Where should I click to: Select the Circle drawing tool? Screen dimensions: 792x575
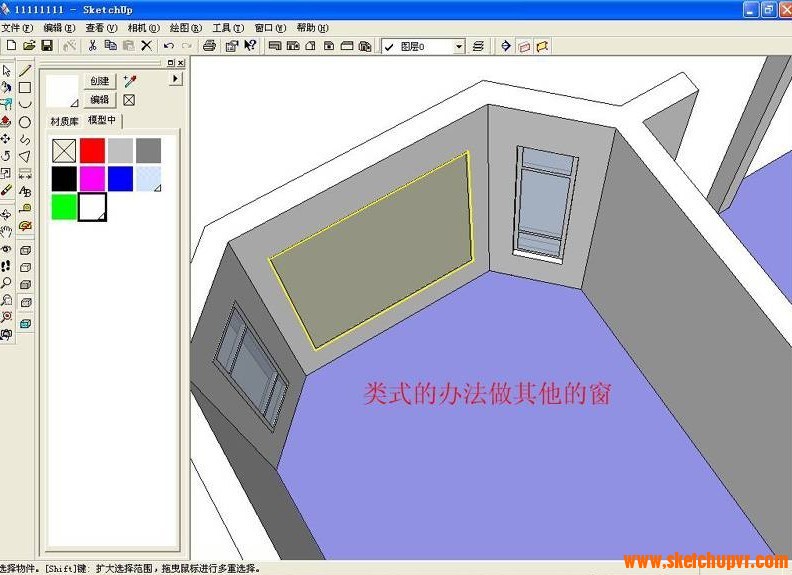point(25,122)
